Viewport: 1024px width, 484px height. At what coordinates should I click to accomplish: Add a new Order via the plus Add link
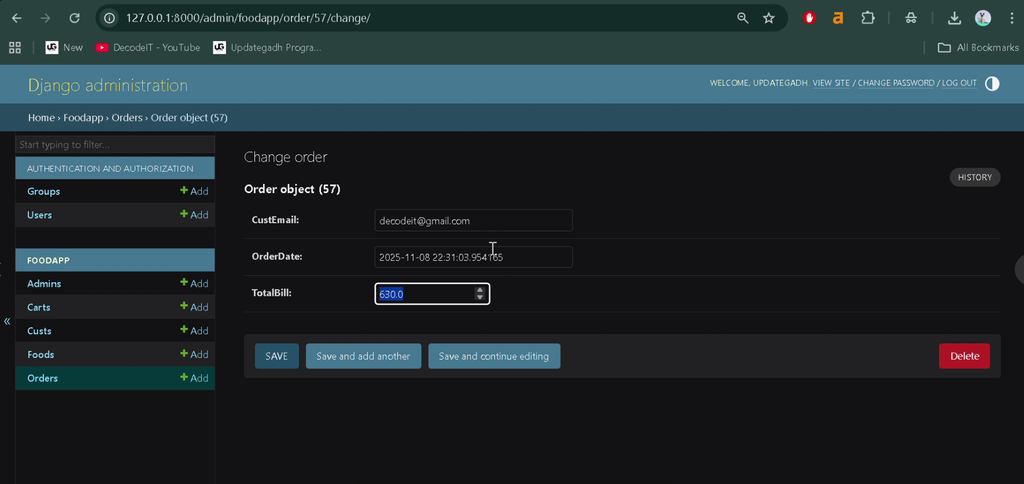(x=195, y=378)
